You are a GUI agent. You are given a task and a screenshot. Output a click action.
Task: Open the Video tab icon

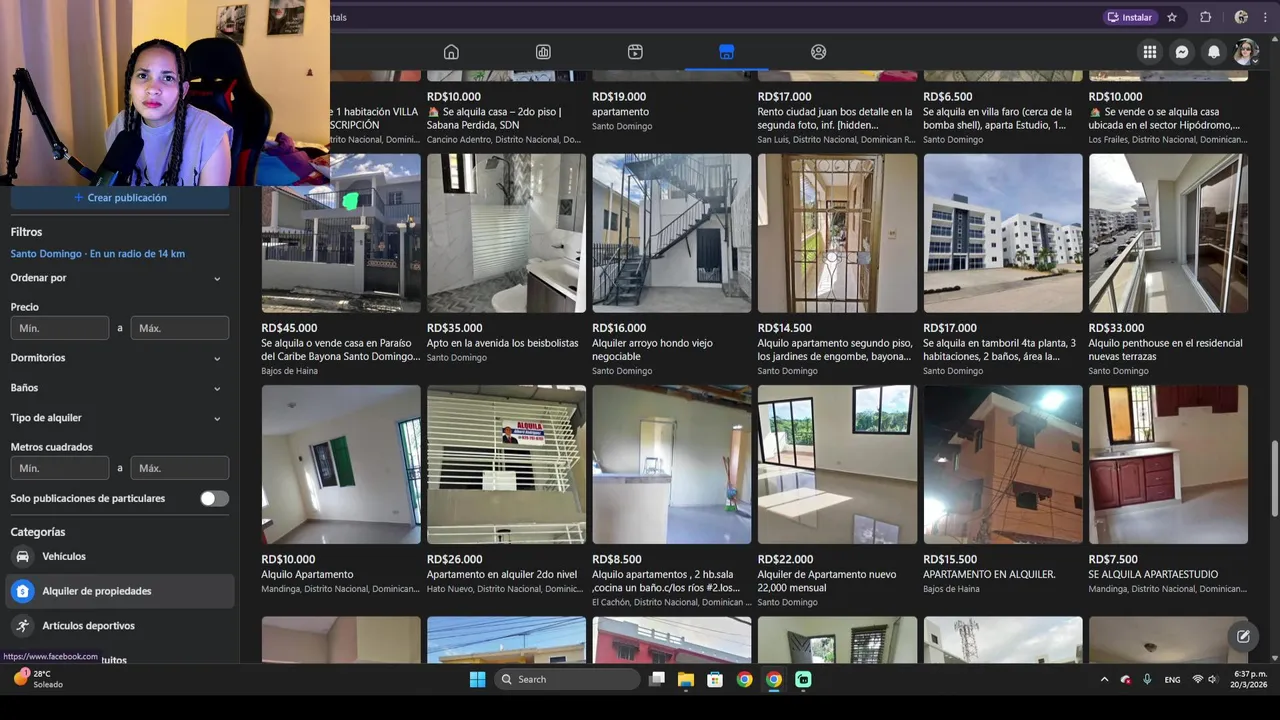pyautogui.click(x=635, y=52)
